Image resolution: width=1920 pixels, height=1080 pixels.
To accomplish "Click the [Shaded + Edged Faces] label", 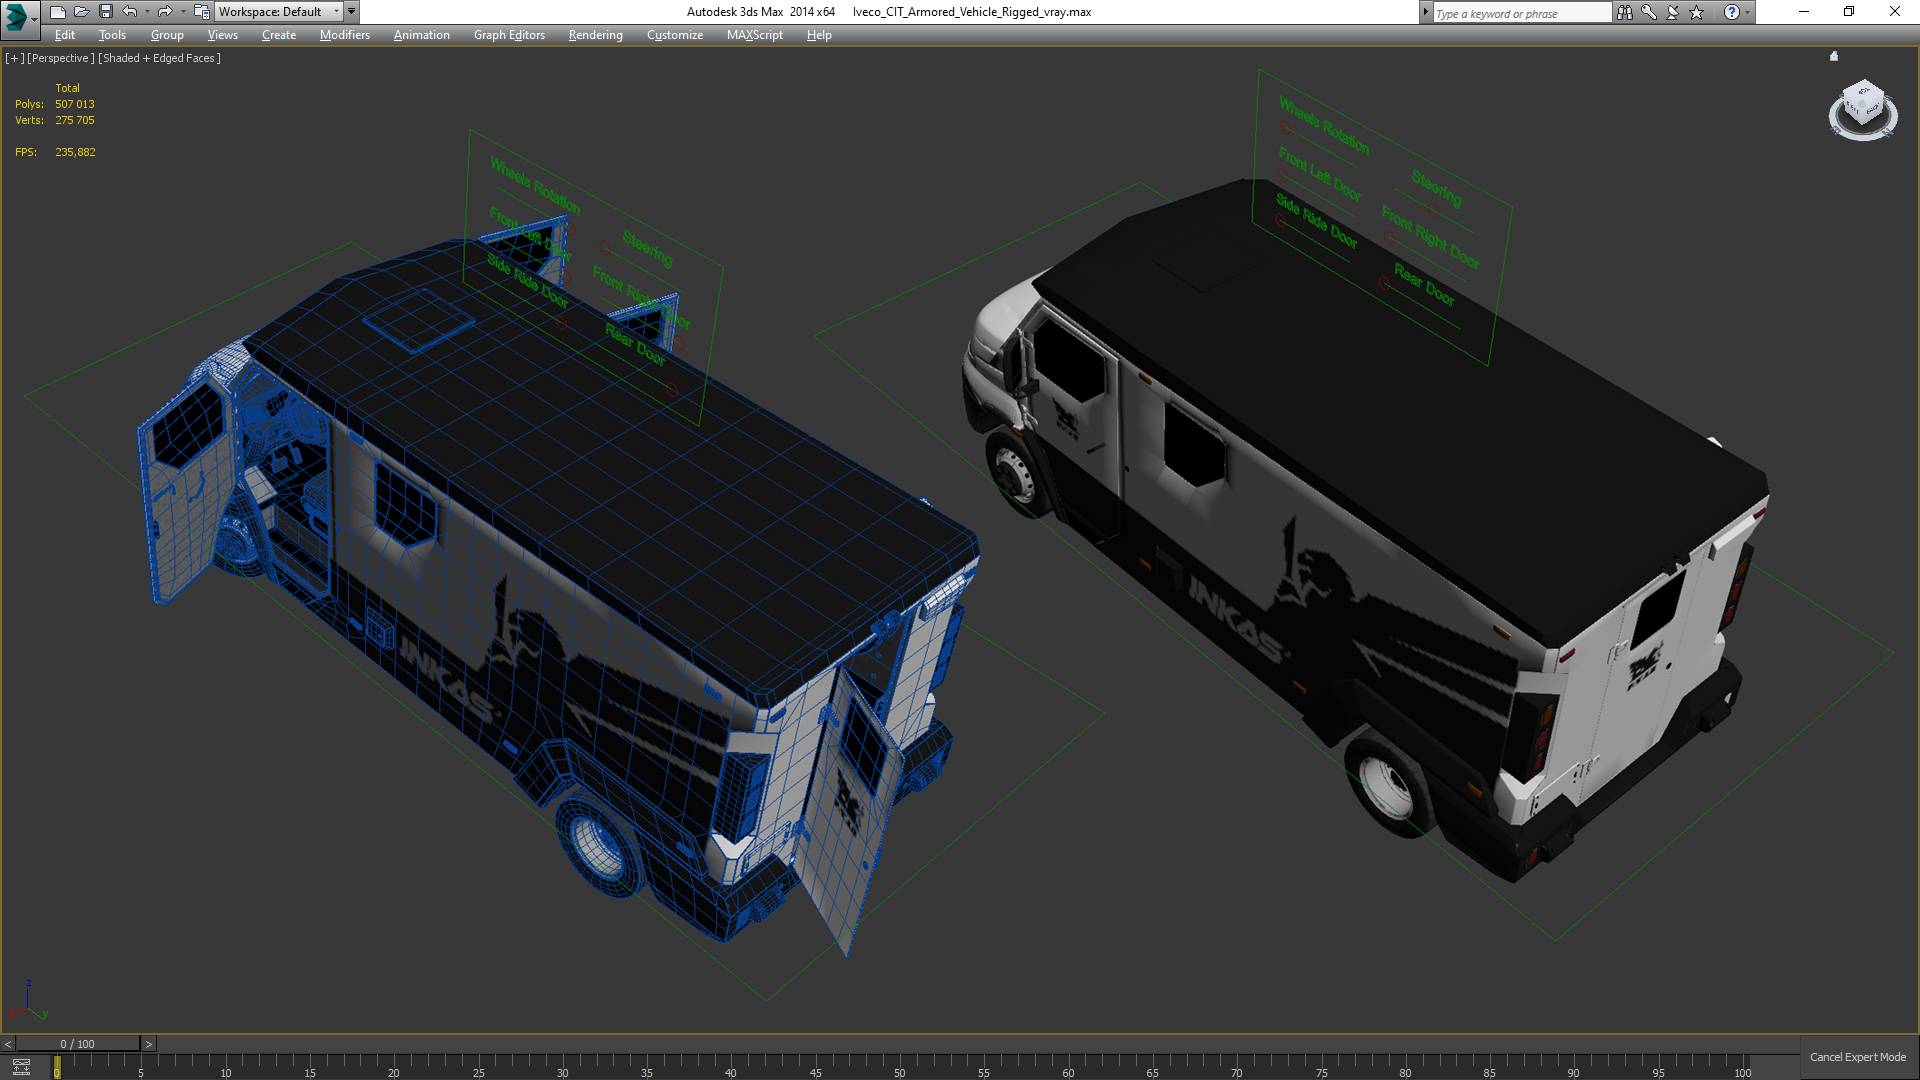I will pyautogui.click(x=159, y=58).
